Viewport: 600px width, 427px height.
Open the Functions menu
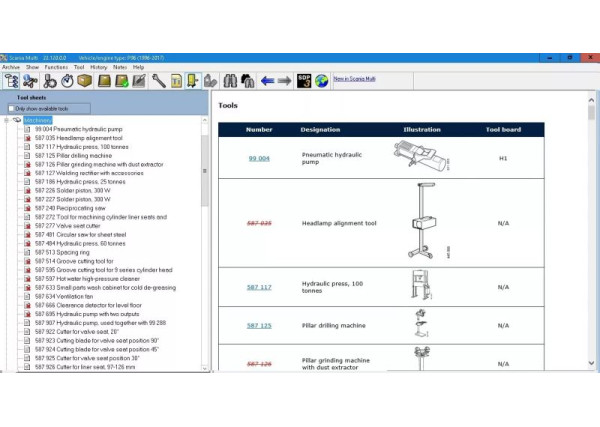(70, 67)
